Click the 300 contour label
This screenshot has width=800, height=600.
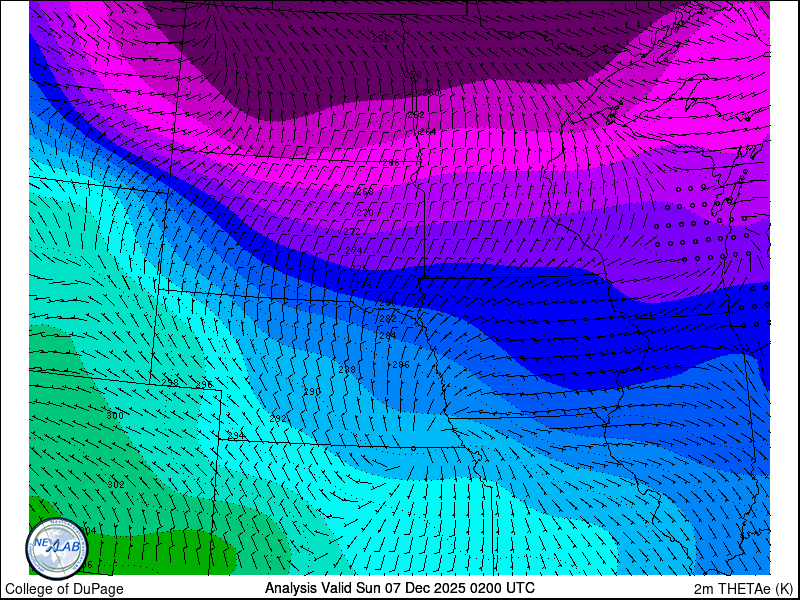point(115,416)
